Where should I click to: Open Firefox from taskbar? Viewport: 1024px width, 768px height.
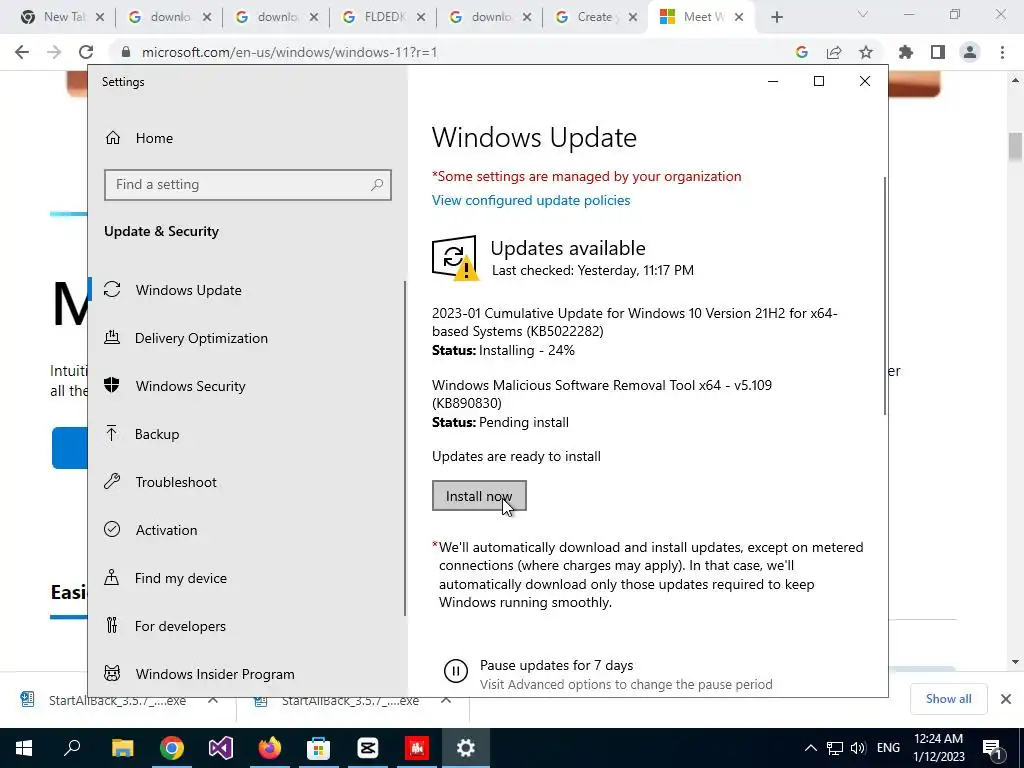[x=269, y=748]
